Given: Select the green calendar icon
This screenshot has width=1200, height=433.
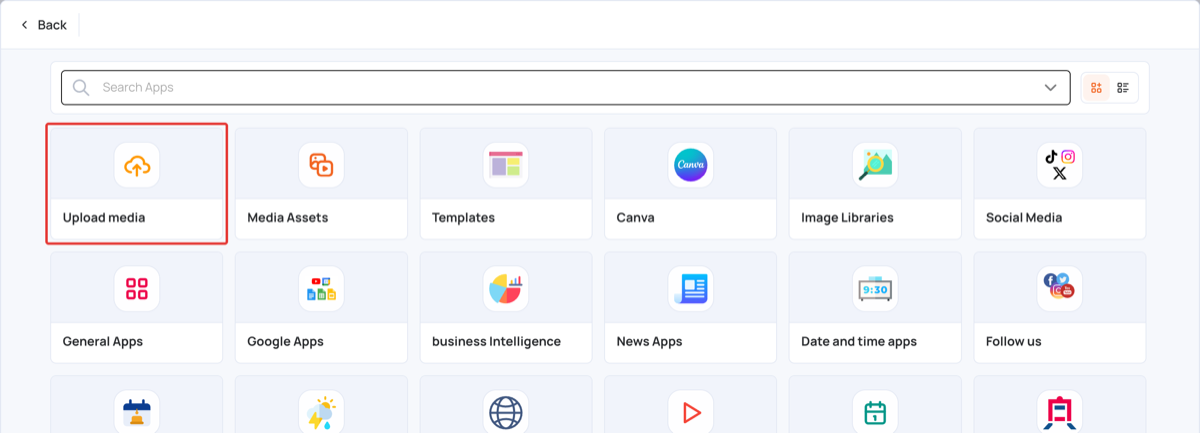Looking at the screenshot, I should pyautogui.click(x=875, y=413).
